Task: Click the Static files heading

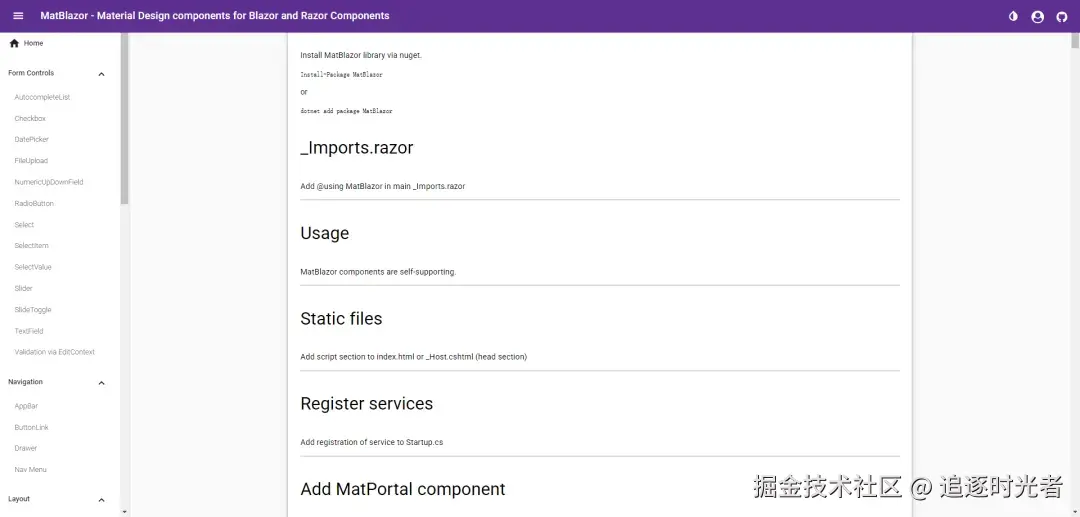Action: (341, 319)
